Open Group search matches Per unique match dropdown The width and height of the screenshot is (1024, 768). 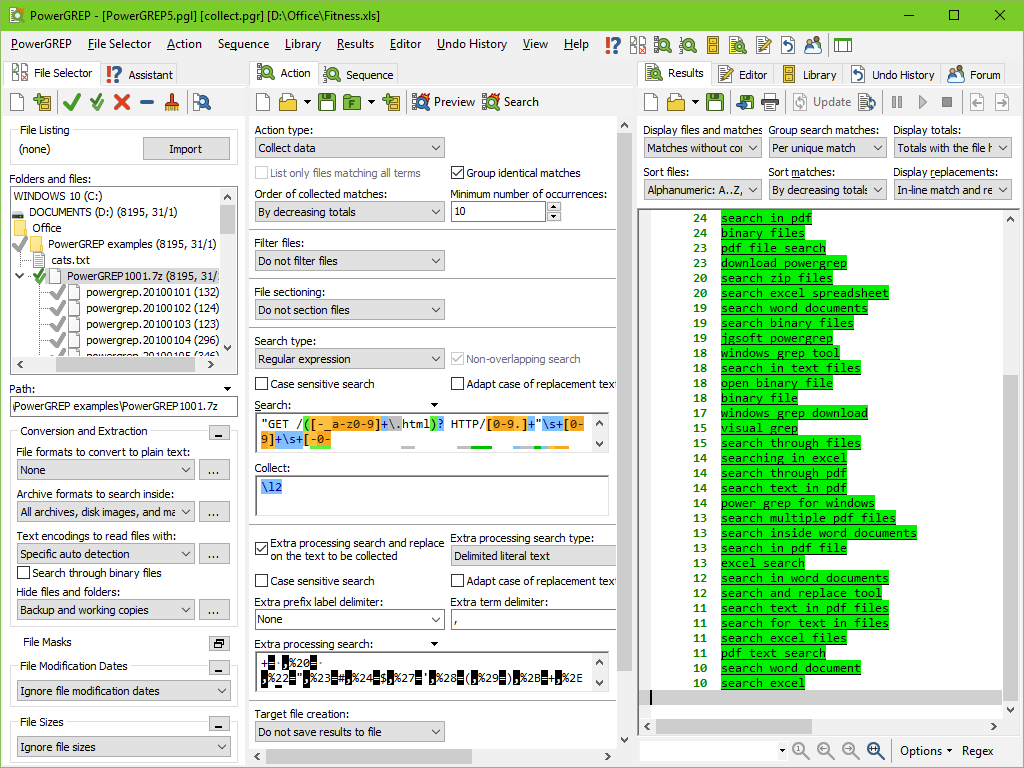pyautogui.click(x=827, y=148)
